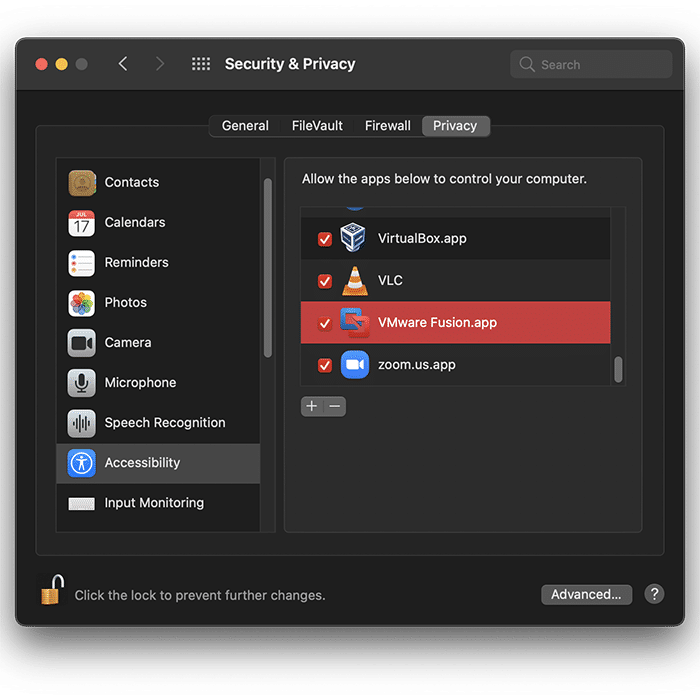Screen dimensions: 700x700
Task: Select the Calendars label in sidebar
Action: click(x=135, y=222)
